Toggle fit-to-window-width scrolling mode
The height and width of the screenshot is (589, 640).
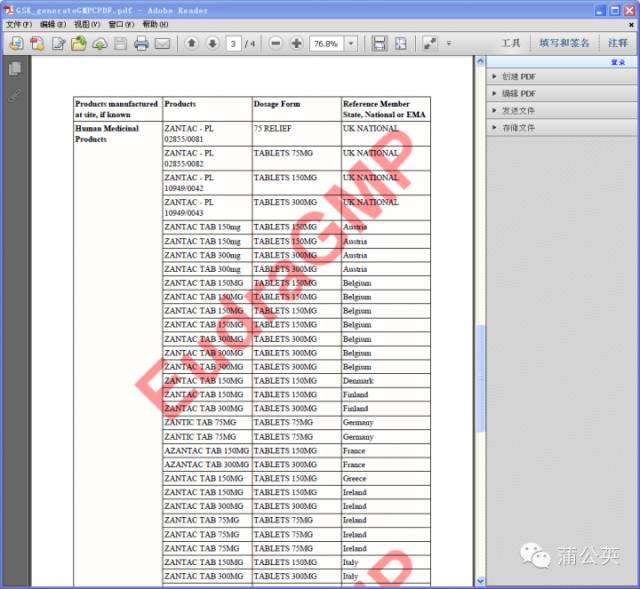click(379, 43)
